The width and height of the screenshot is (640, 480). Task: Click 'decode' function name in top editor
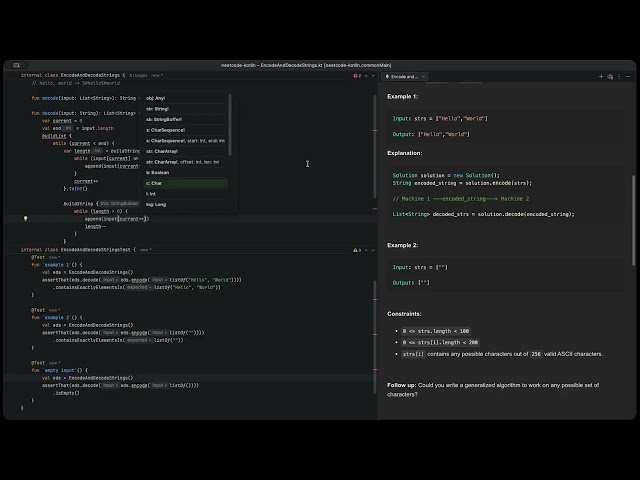tap(50, 113)
